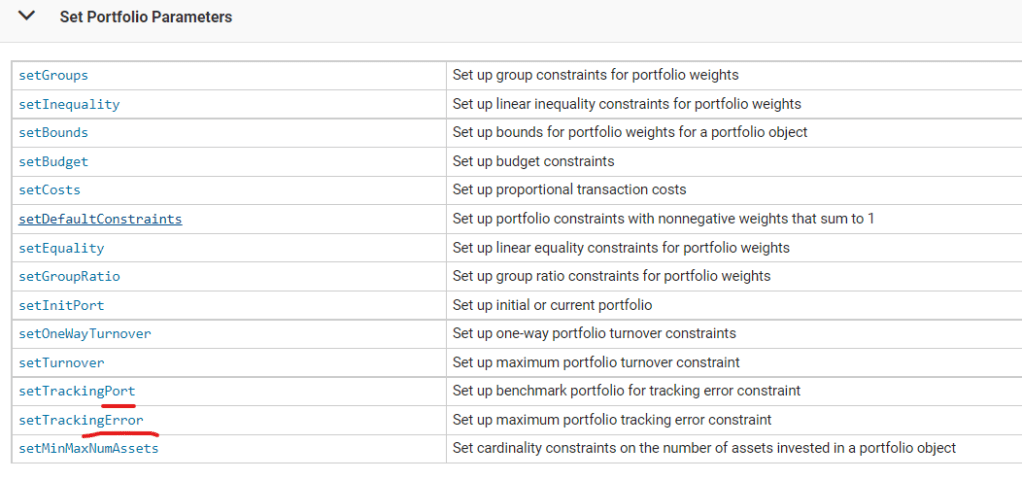Open the setBudget function link
This screenshot has width=1022, height=480.
coord(53,161)
